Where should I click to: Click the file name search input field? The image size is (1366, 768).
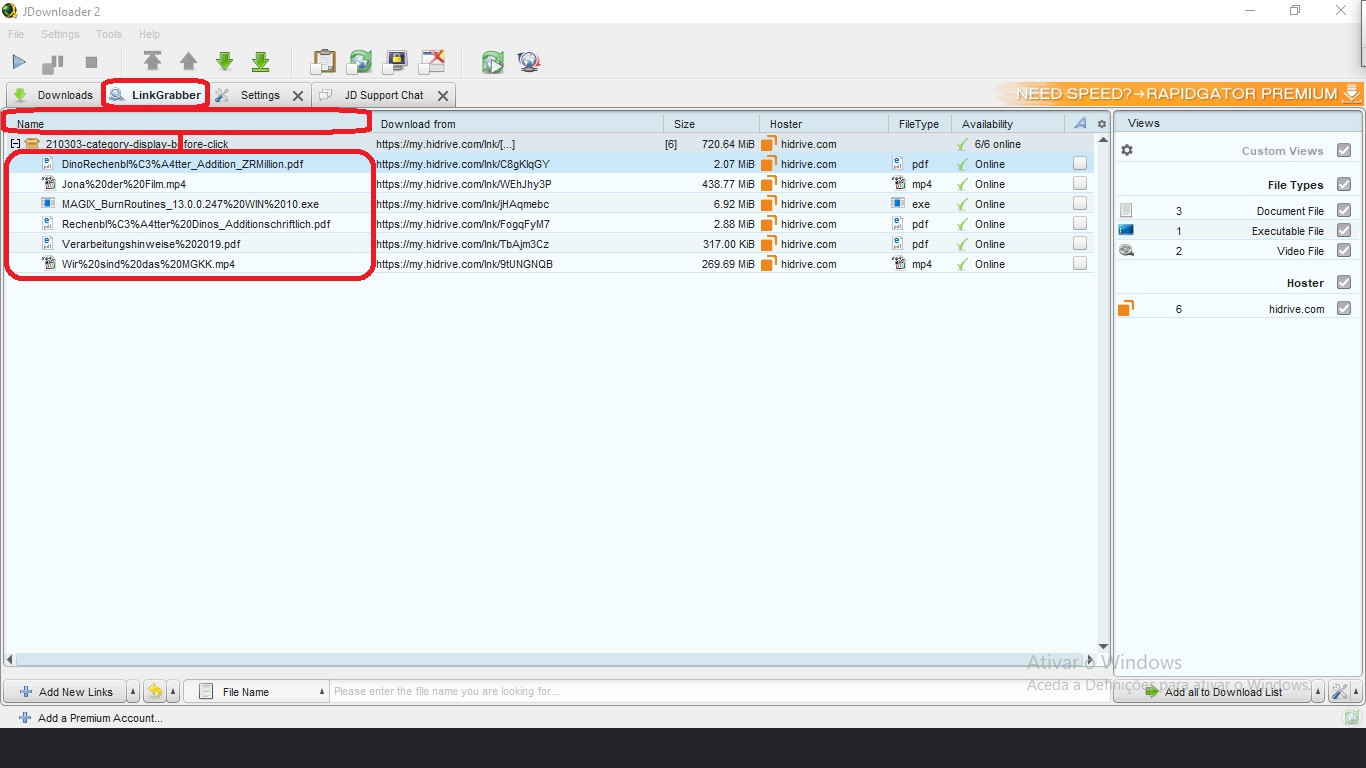point(720,691)
